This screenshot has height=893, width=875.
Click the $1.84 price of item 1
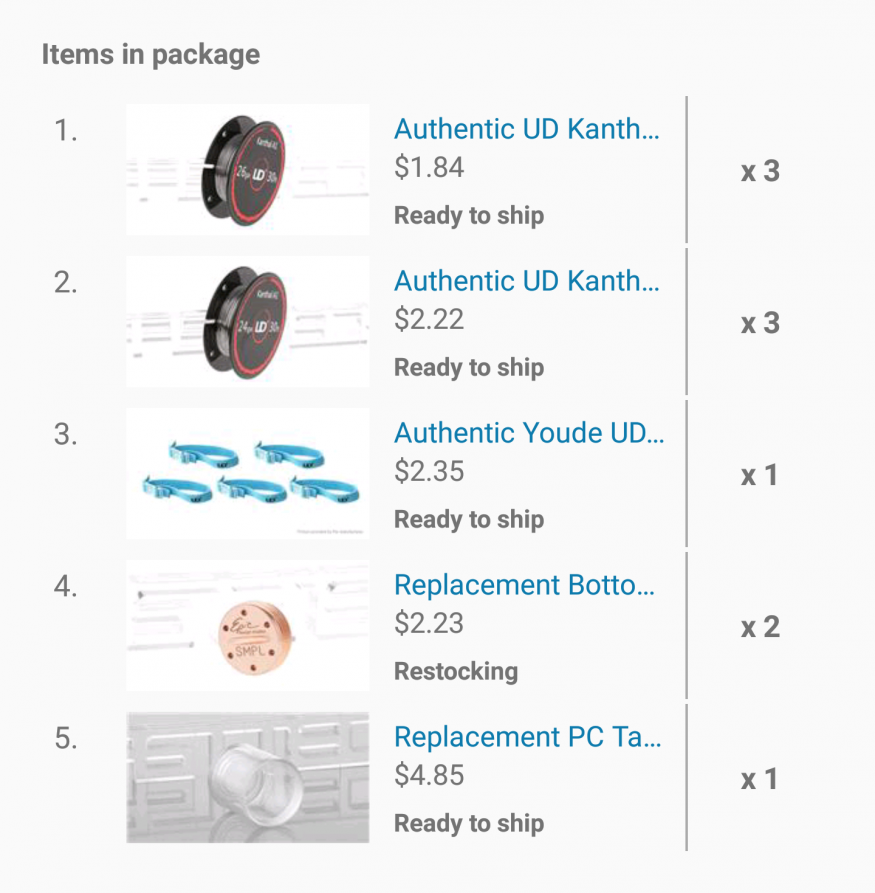[x=429, y=167]
